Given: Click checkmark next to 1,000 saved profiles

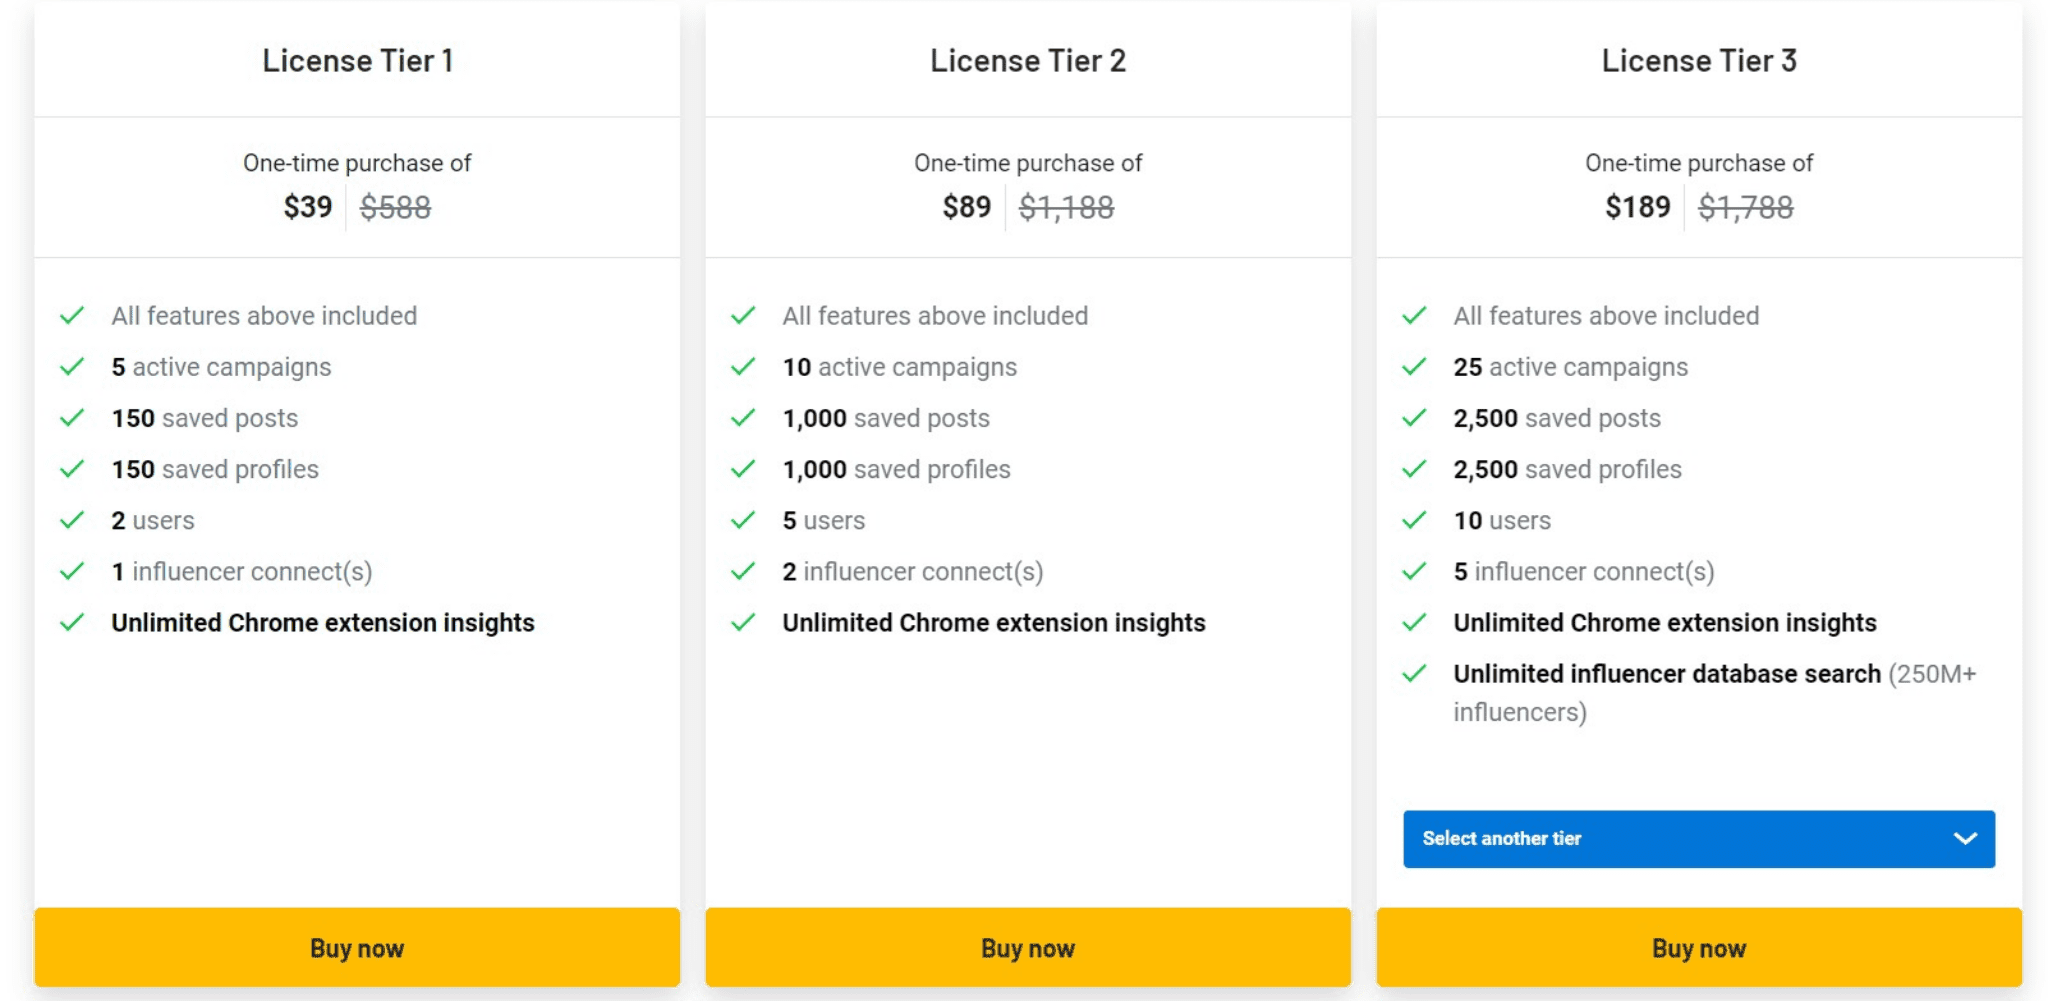Looking at the screenshot, I should point(743,469).
